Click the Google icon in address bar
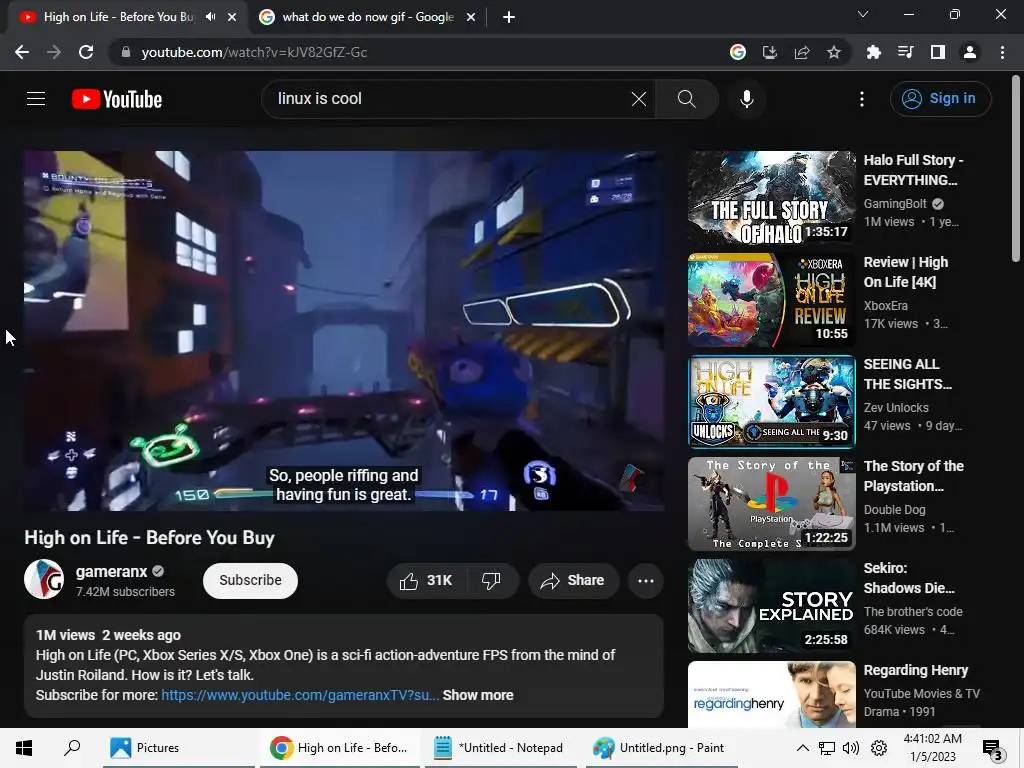This screenshot has width=1024, height=768. (738, 52)
